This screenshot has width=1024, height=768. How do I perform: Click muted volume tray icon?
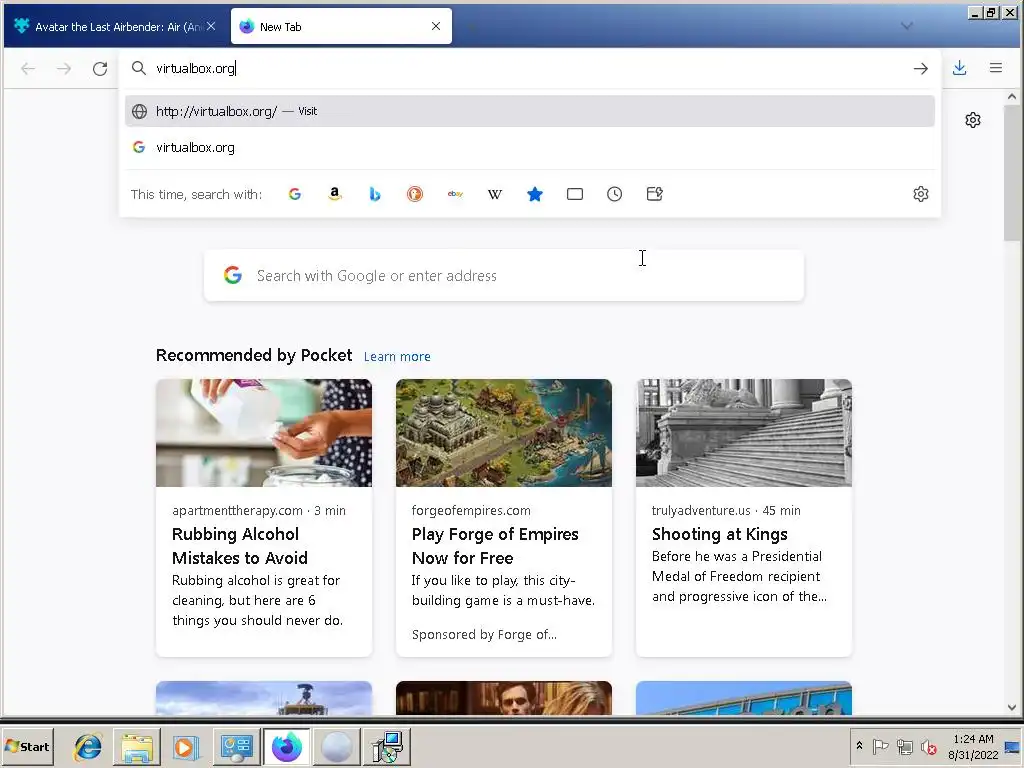929,746
